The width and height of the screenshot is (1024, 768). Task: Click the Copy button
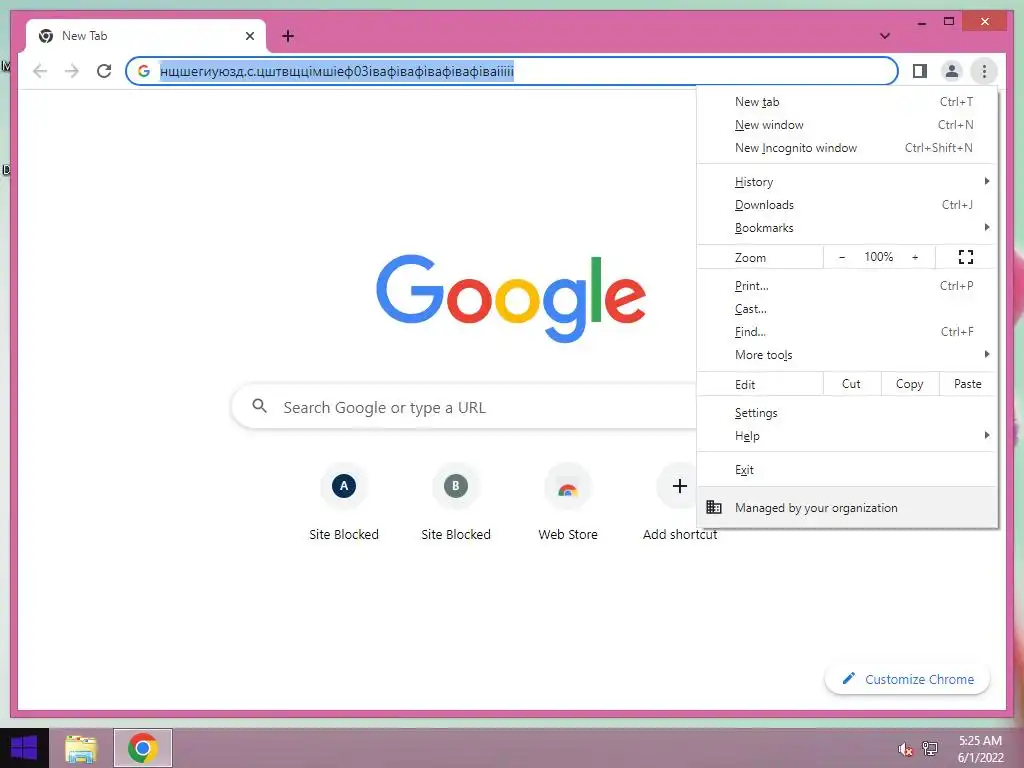[910, 384]
